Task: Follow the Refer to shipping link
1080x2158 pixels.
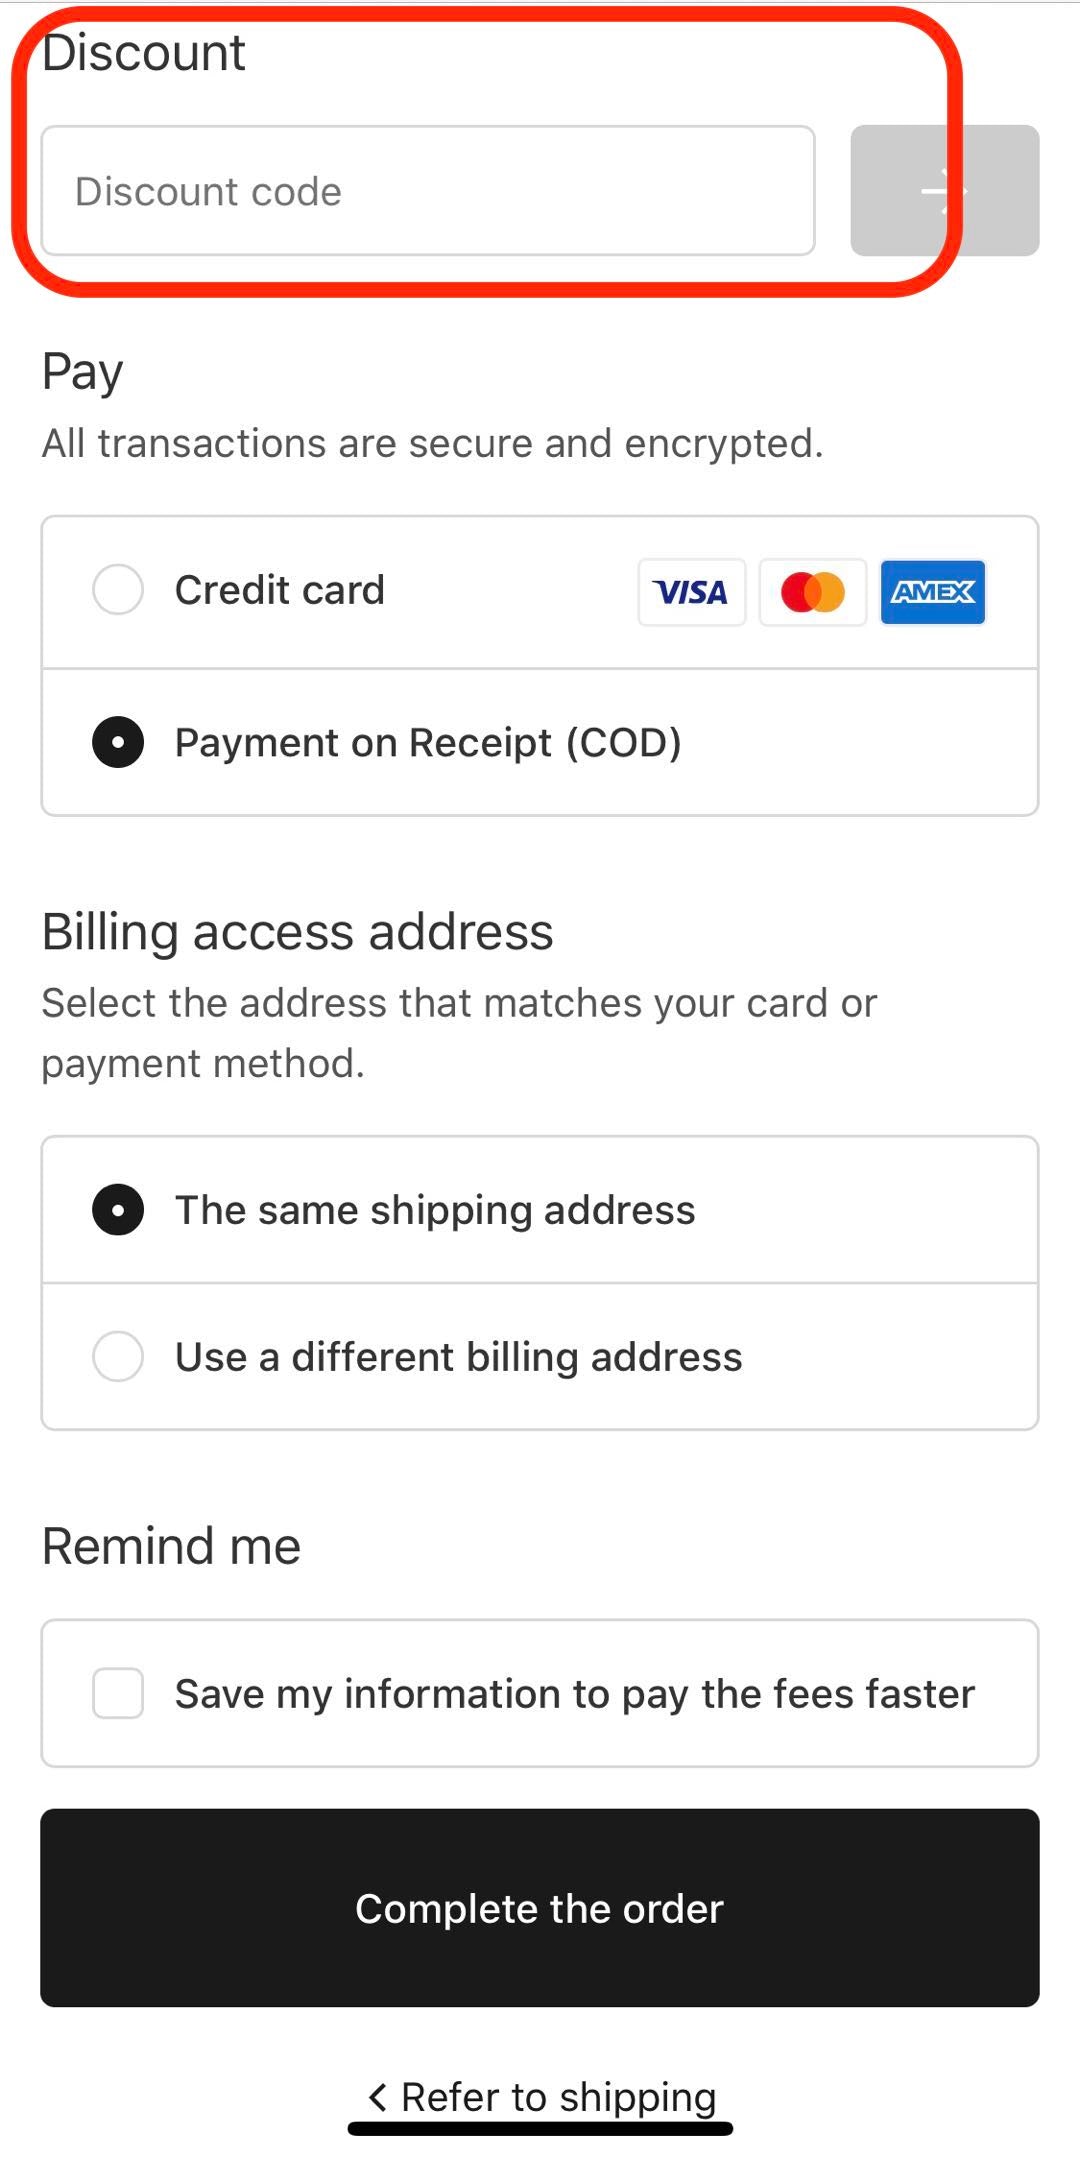Action: [x=558, y=2096]
